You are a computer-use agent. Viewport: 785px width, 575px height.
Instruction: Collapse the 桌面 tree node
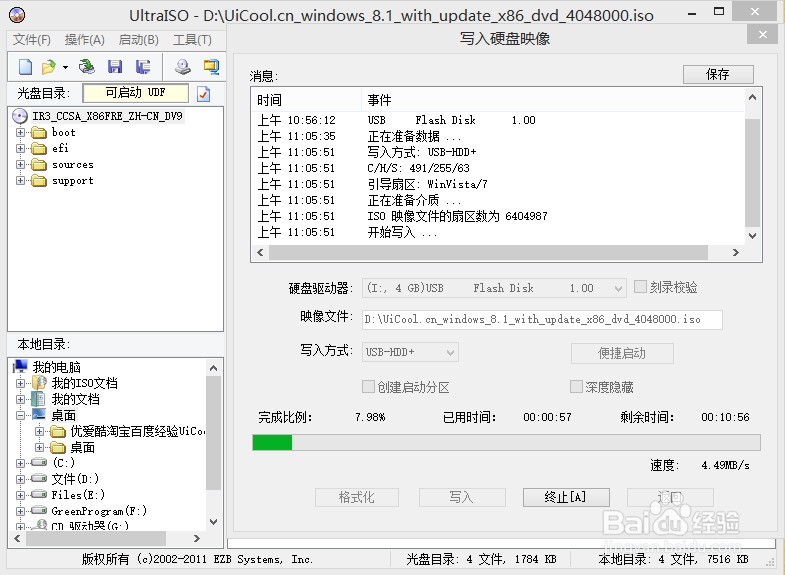tap(21, 415)
